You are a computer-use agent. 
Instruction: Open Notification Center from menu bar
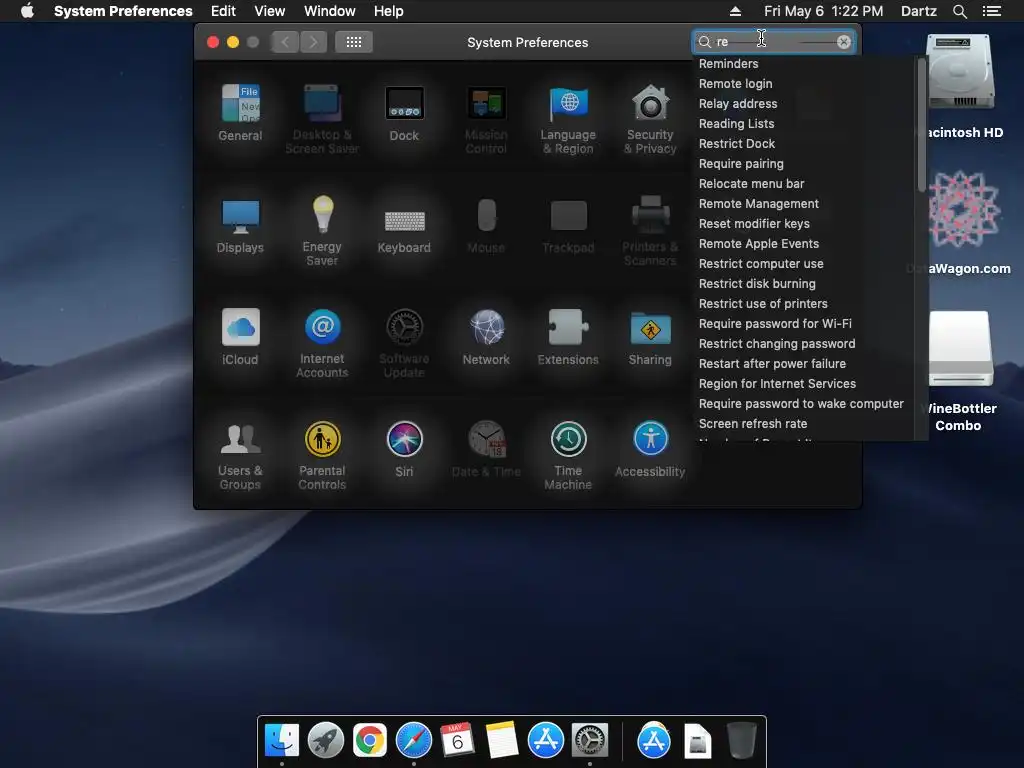pos(992,11)
